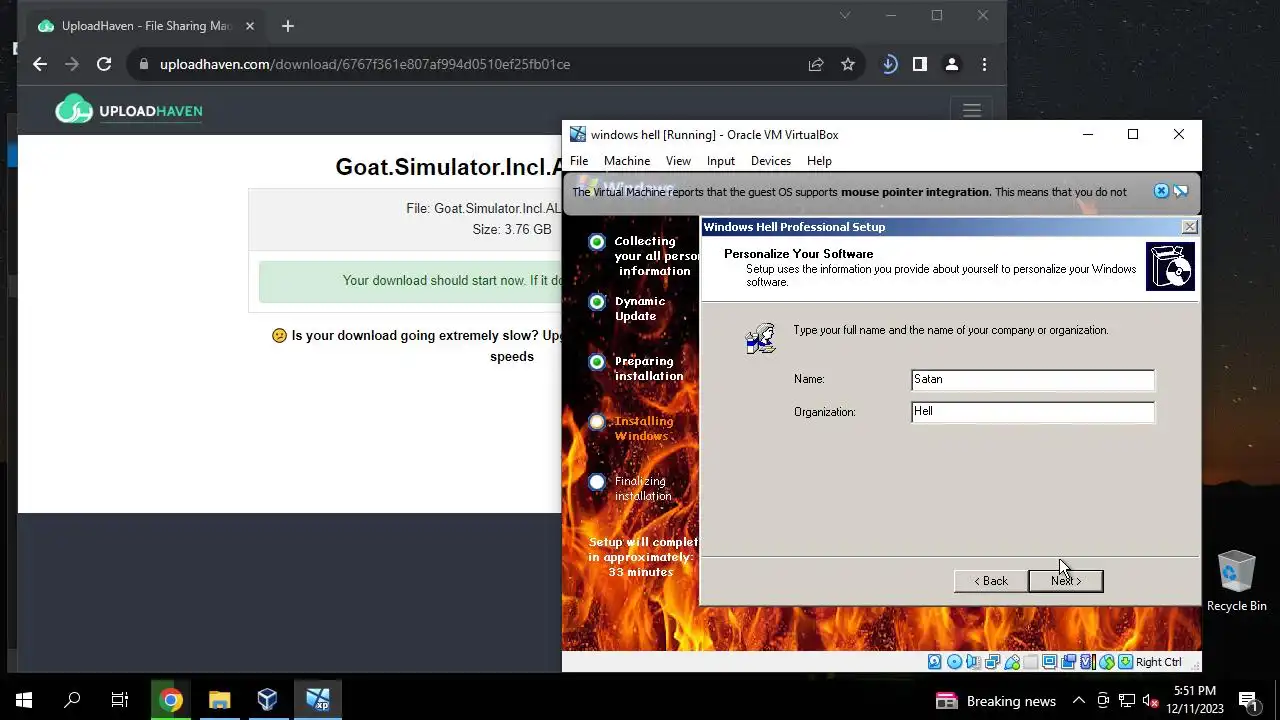Image resolution: width=1280 pixels, height=720 pixels.
Task: Open Chrome three-dot menu
Action: (984, 64)
